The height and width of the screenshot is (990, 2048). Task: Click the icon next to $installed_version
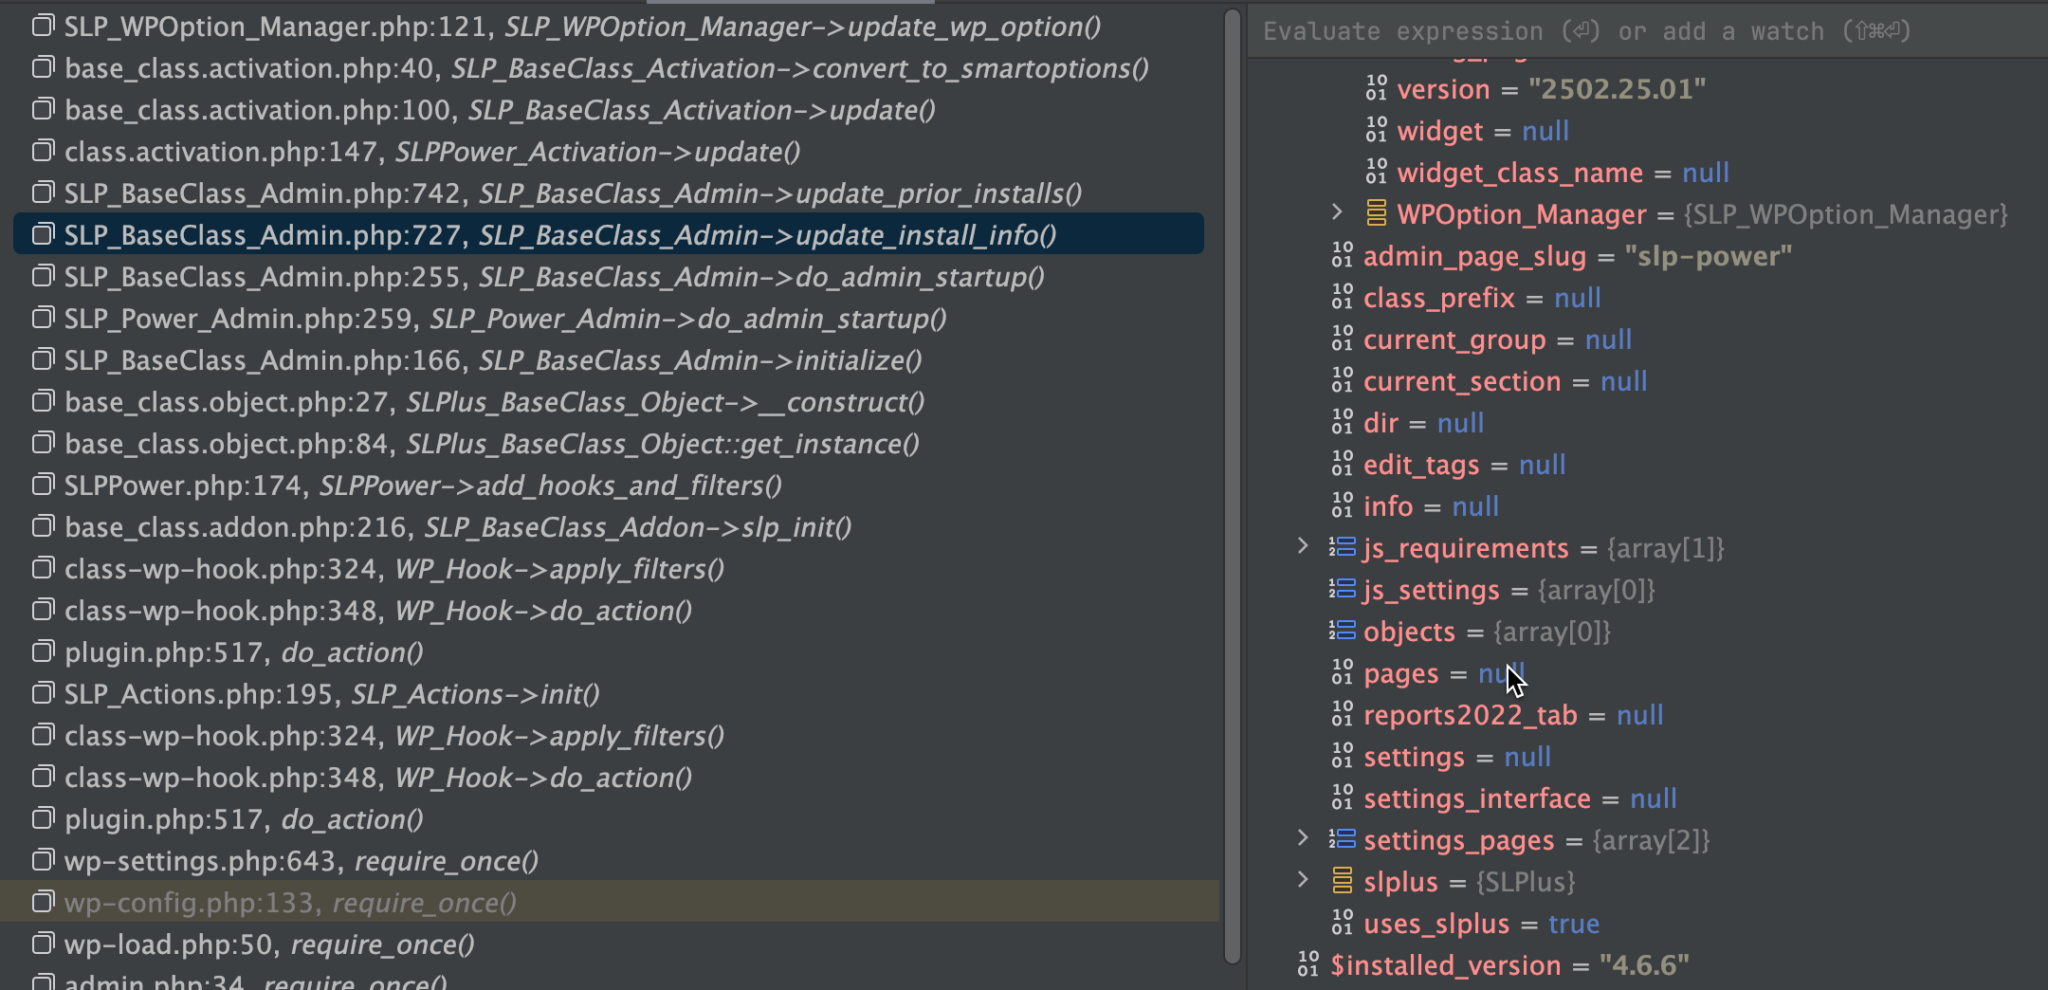click(1309, 965)
